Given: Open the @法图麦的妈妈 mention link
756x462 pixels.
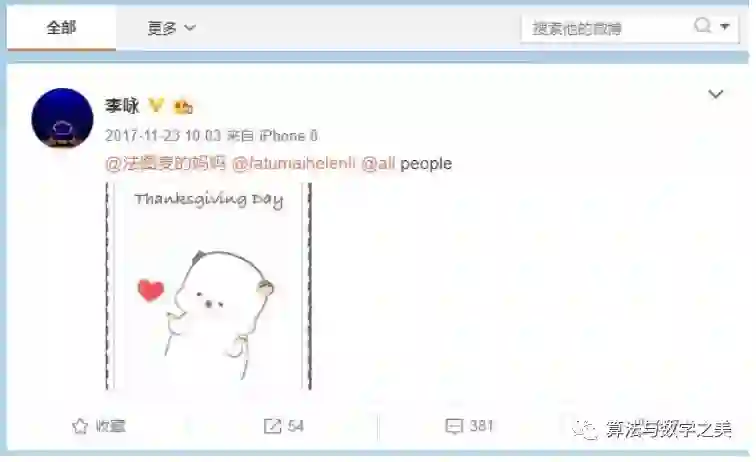Looking at the screenshot, I should pos(165,163).
